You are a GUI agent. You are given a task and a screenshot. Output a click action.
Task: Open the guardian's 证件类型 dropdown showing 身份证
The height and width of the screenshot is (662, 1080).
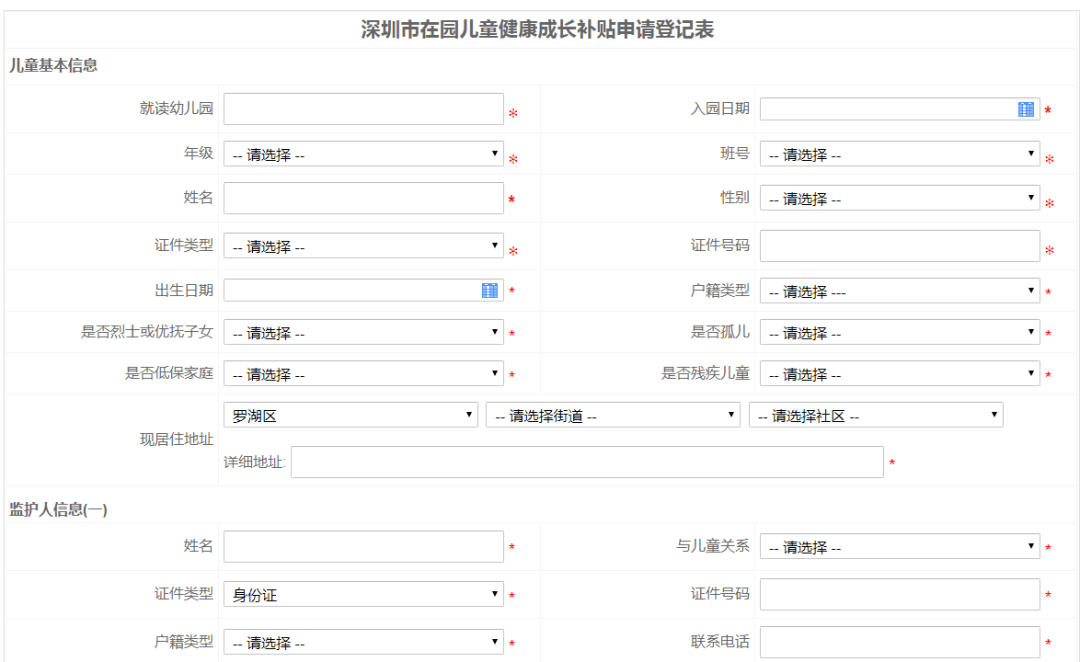tap(363, 593)
